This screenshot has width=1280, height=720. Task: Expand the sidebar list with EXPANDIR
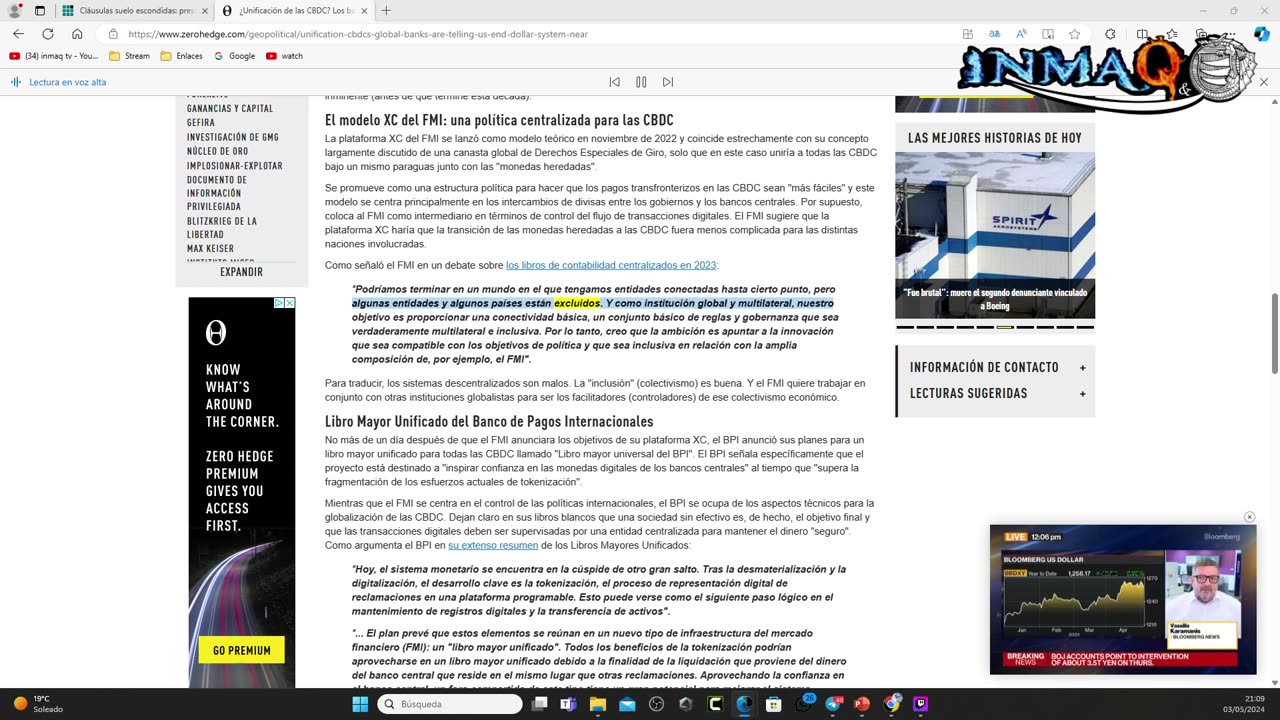(x=241, y=272)
